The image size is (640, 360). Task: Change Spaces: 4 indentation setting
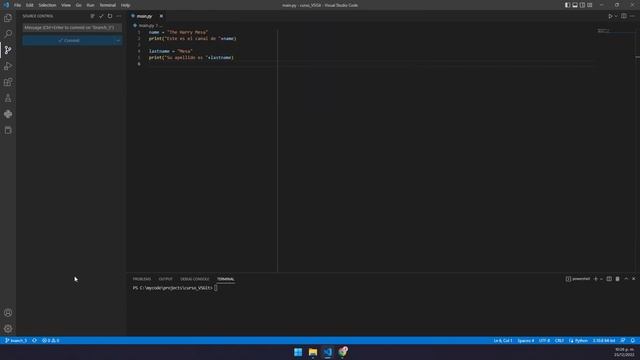point(525,340)
